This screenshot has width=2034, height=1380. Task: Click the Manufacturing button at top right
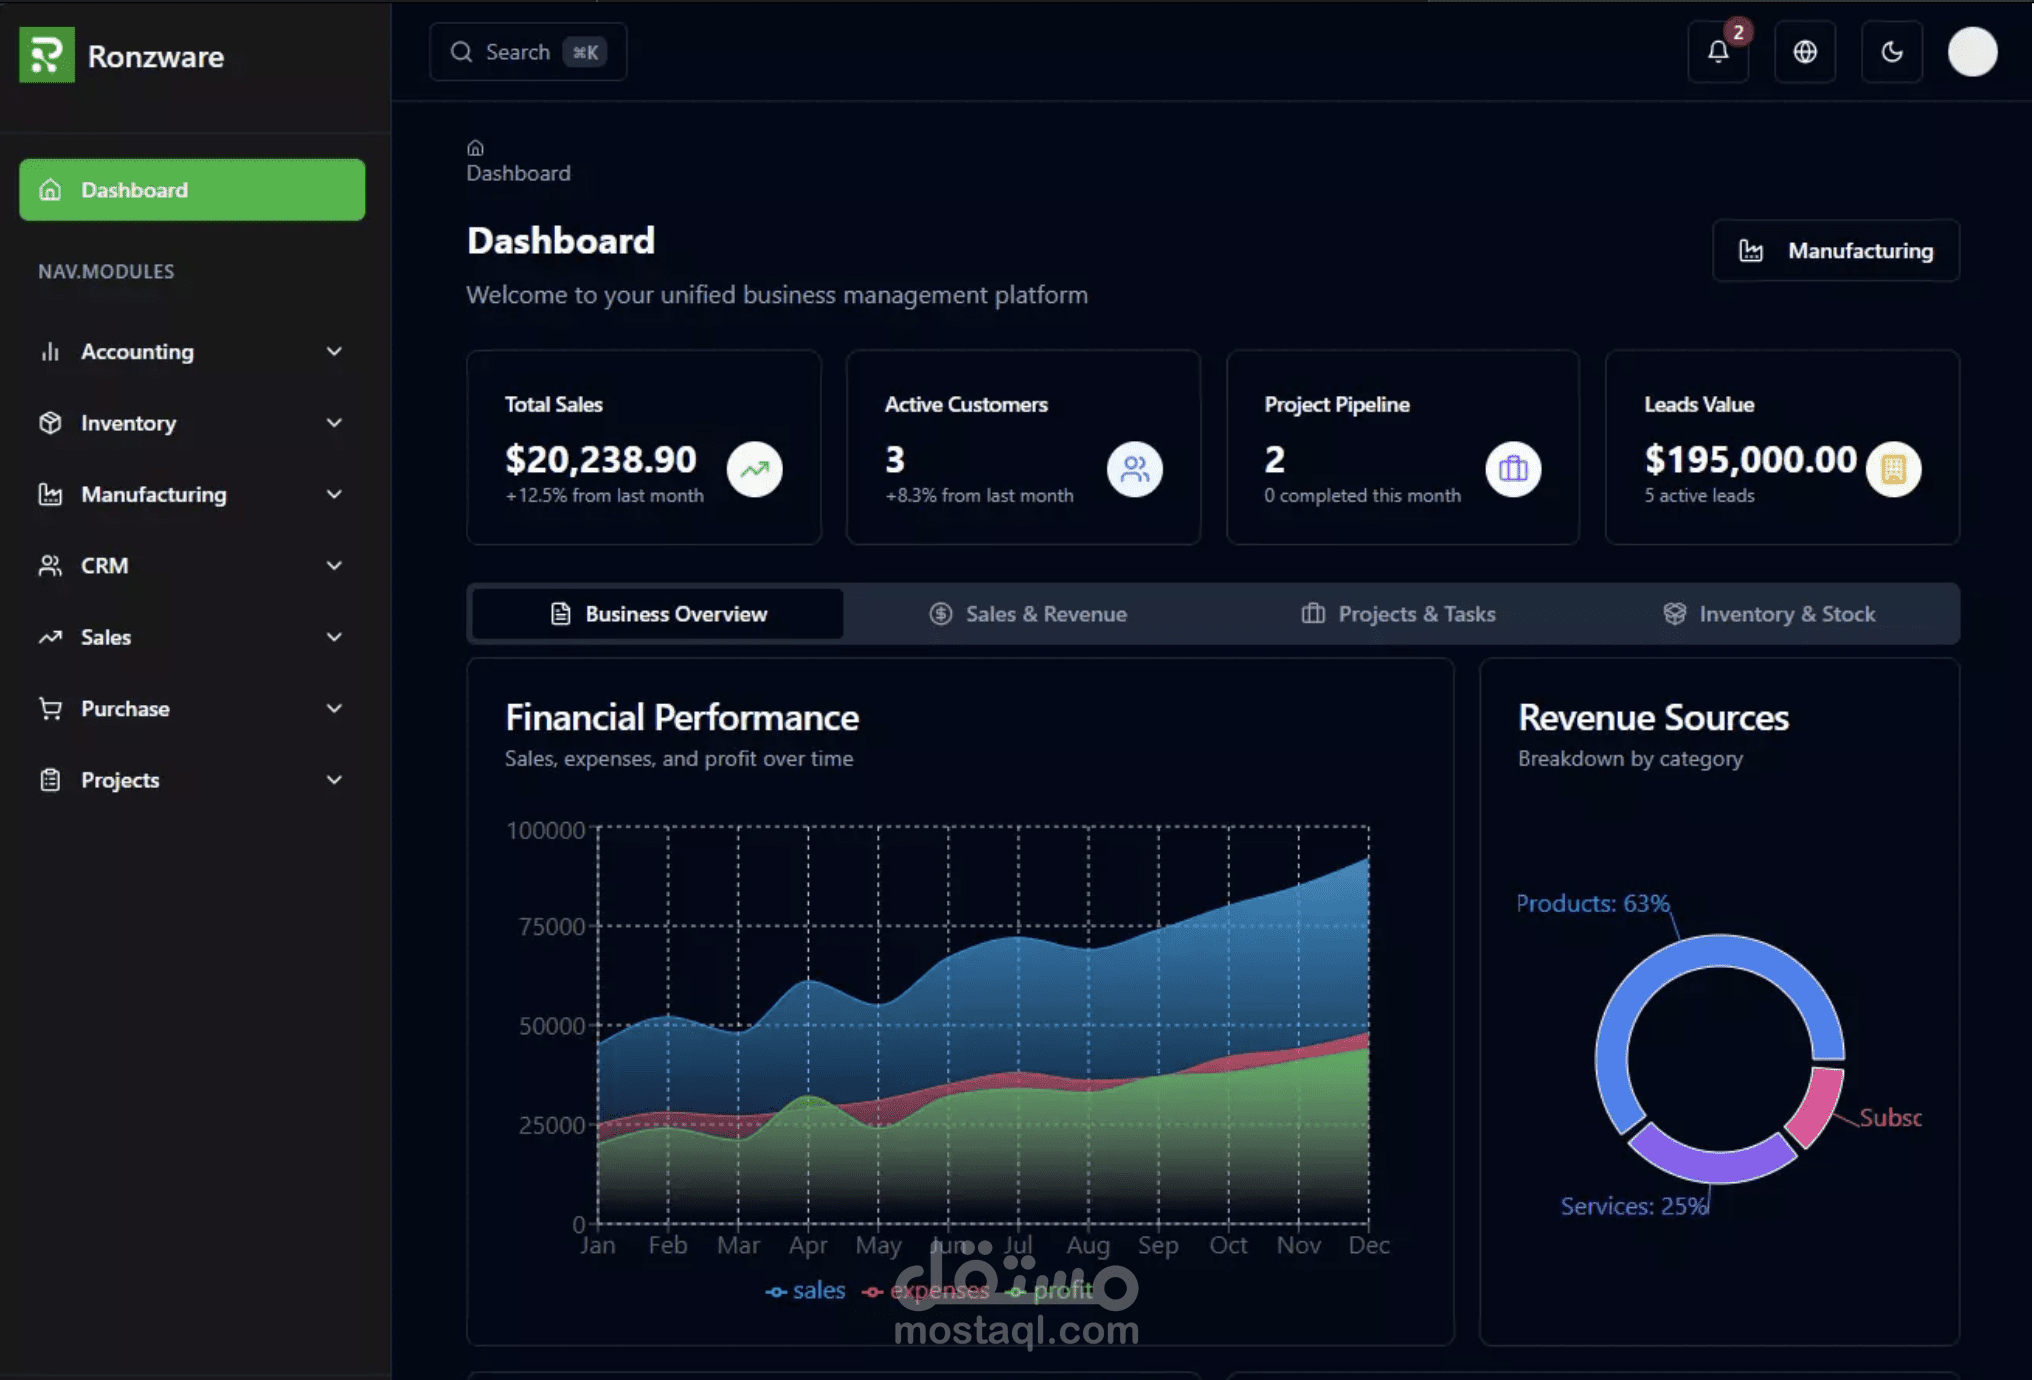tap(1835, 251)
